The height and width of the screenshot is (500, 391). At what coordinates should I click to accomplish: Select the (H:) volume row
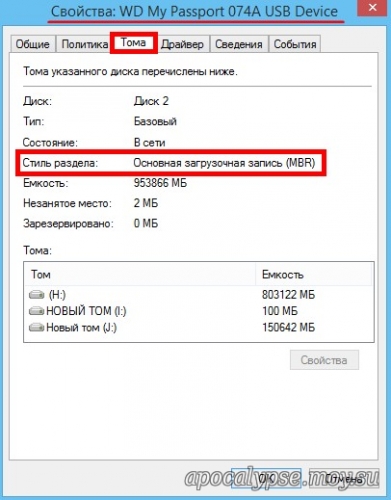[x=199, y=295]
